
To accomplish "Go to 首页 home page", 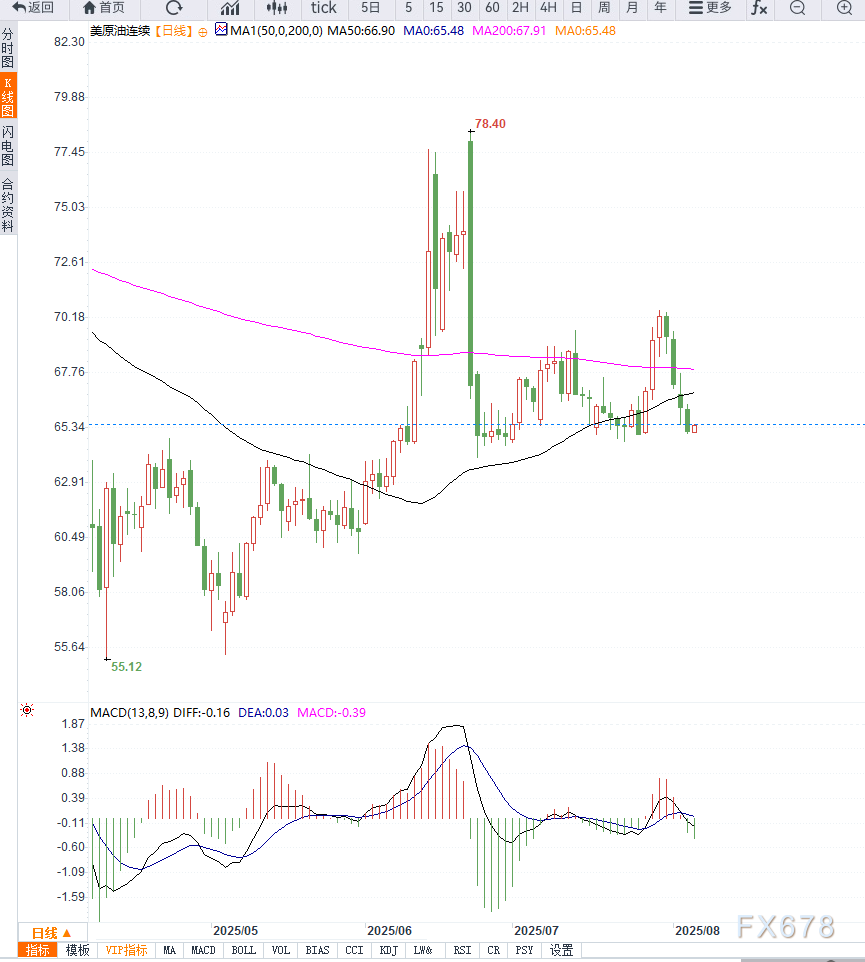I will (x=104, y=8).
